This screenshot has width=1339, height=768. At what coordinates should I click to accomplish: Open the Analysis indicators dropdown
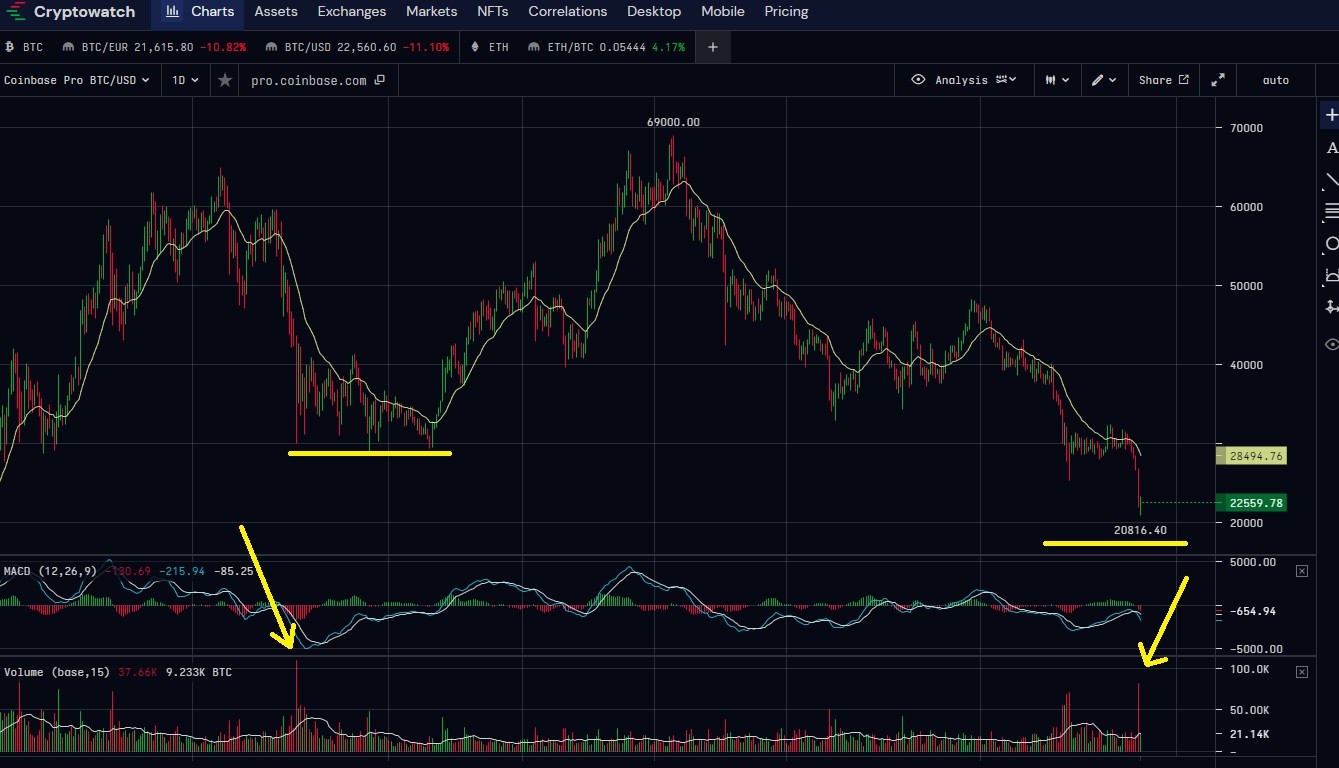tap(976, 80)
